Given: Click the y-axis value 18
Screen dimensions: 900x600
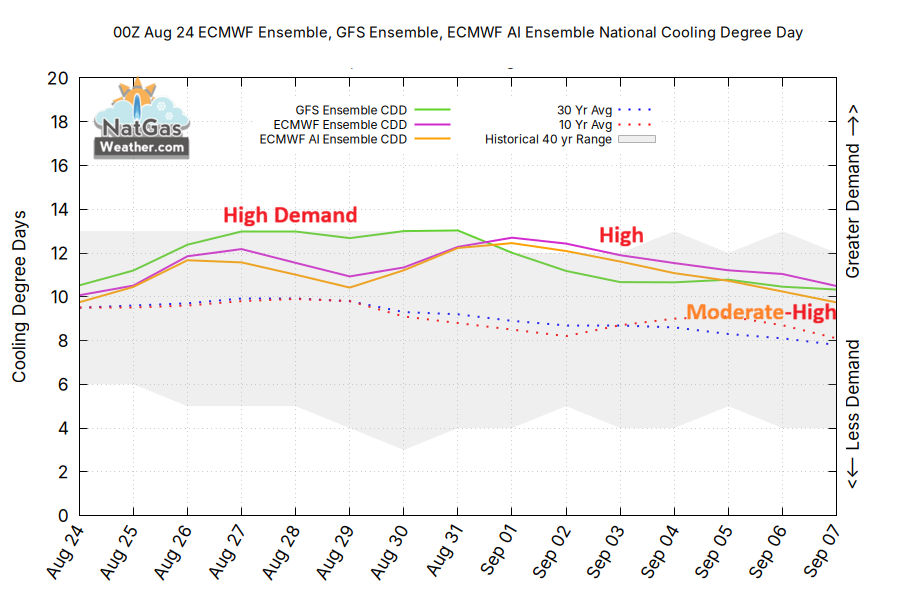Looking at the screenshot, I should [58, 122].
